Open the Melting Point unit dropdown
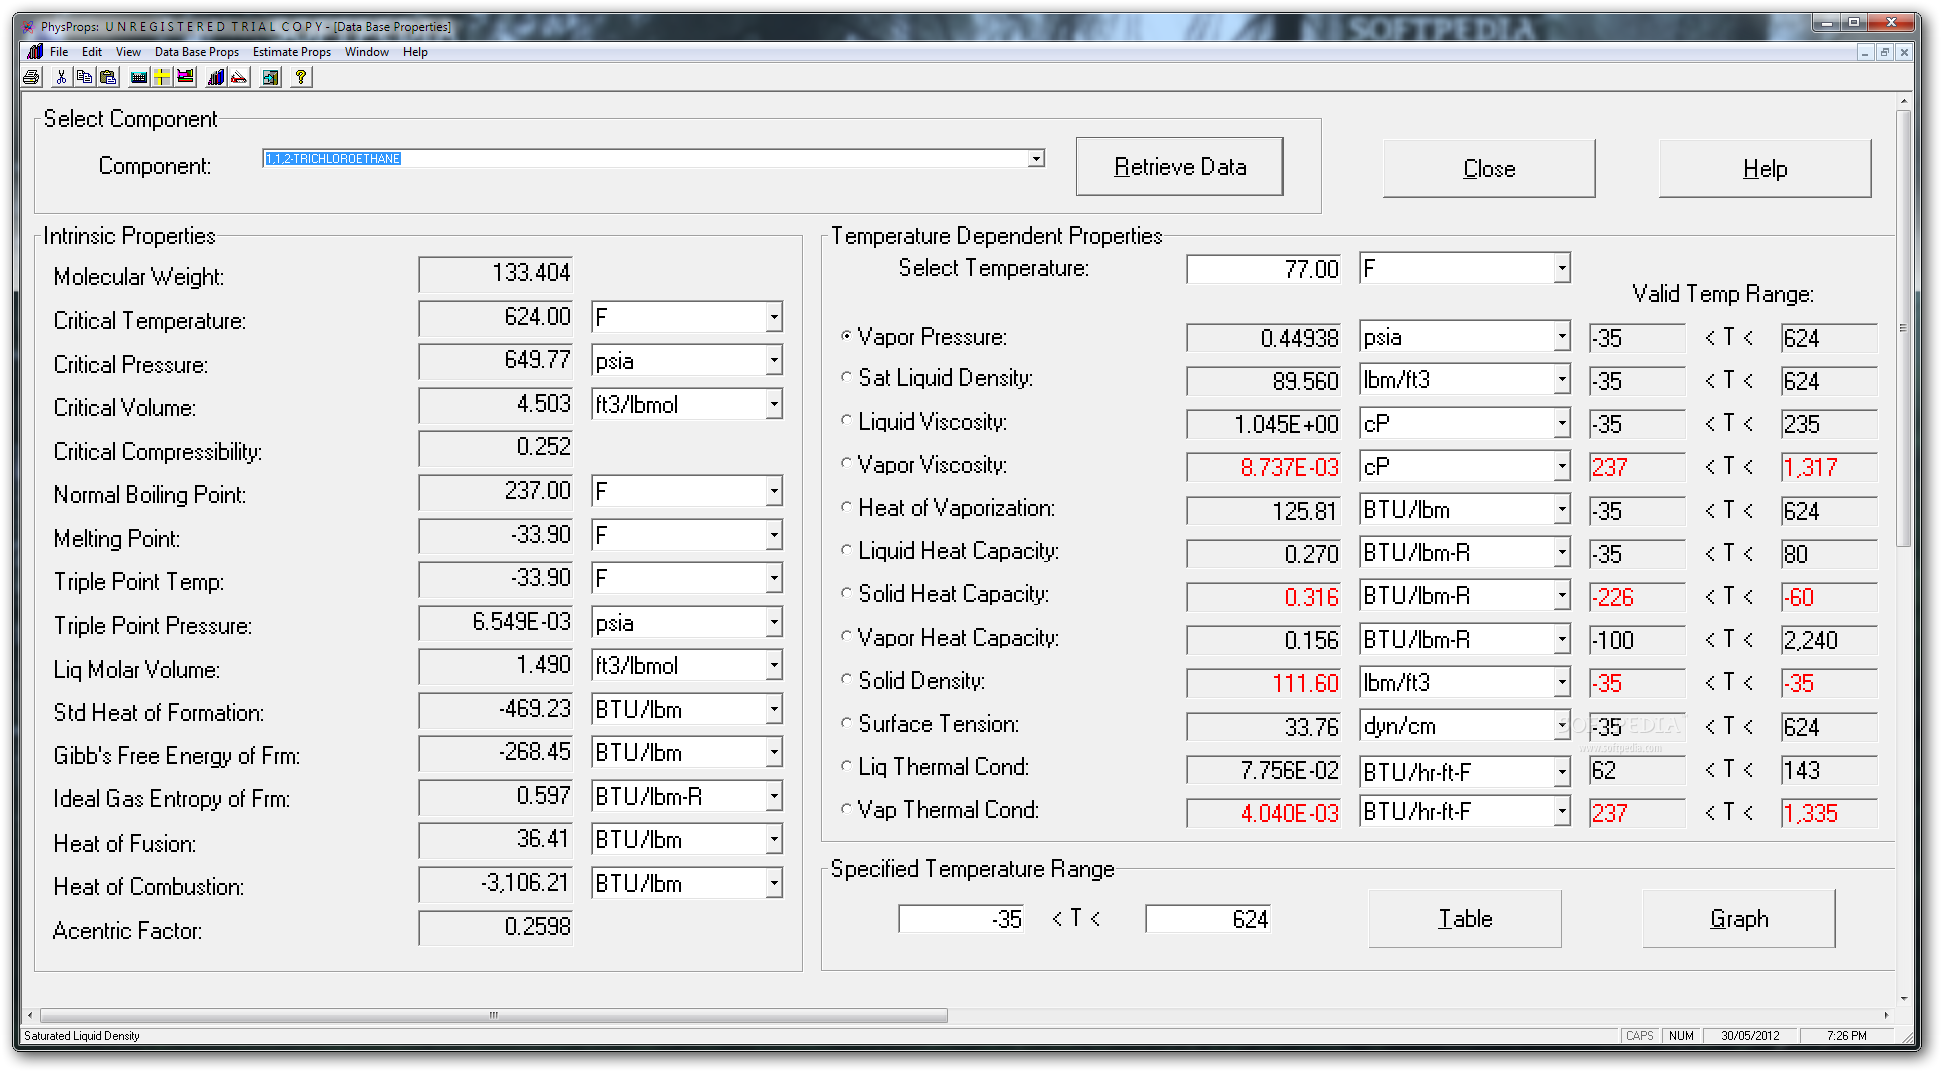 point(773,536)
